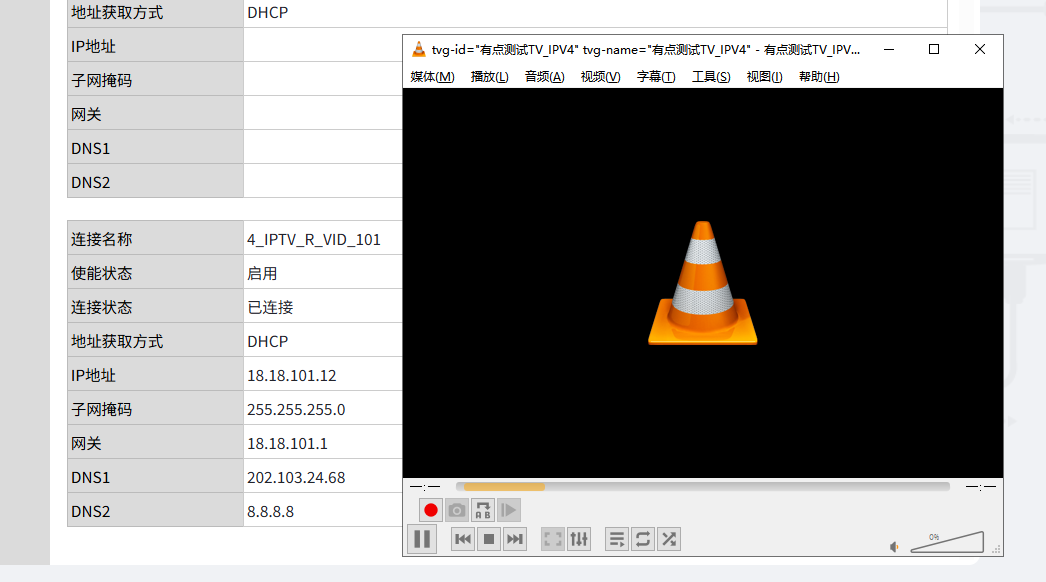Screen dimensions: 1046x582
Task: Click the VLC cone icon in title bar
Action: pyautogui.click(x=418, y=49)
